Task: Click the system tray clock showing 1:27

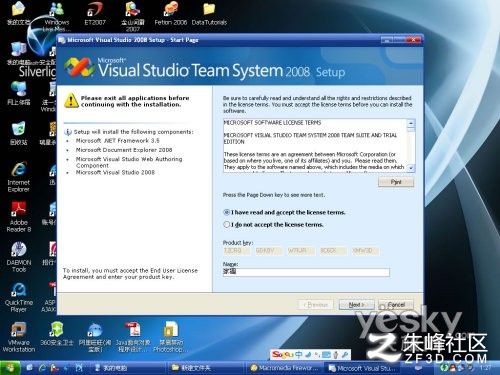Action: [x=485, y=368]
